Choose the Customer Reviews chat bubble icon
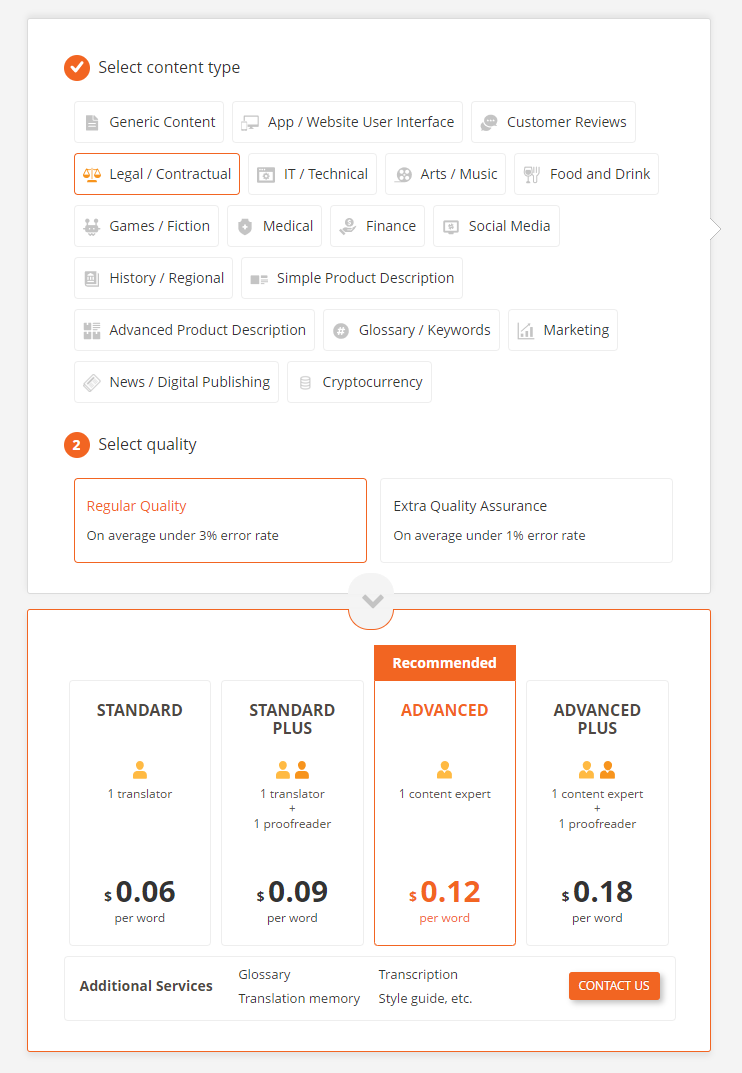 click(489, 122)
